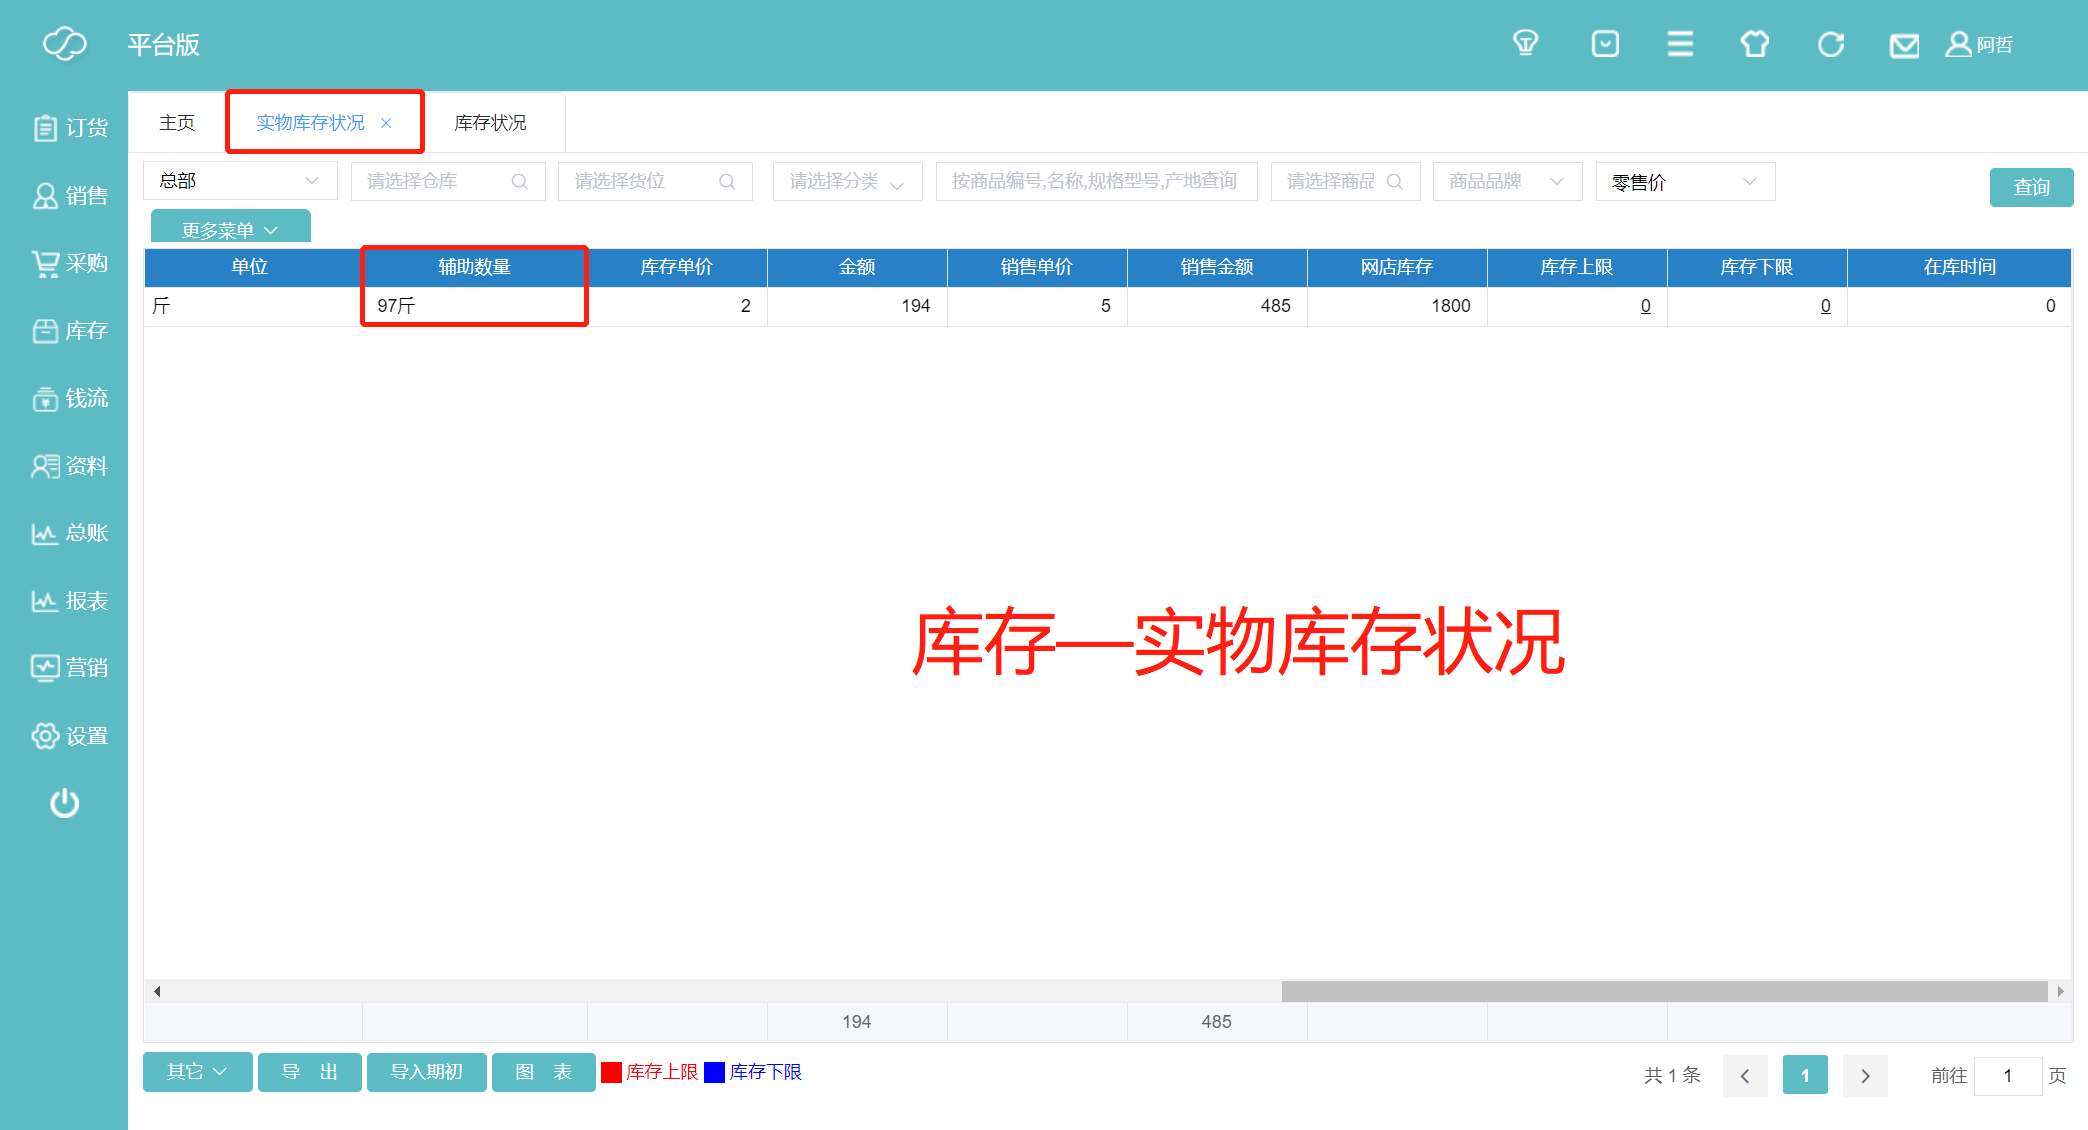Open the 采购 shopping cart menu
Image resolution: width=2088 pixels, height=1130 pixels.
68,263
